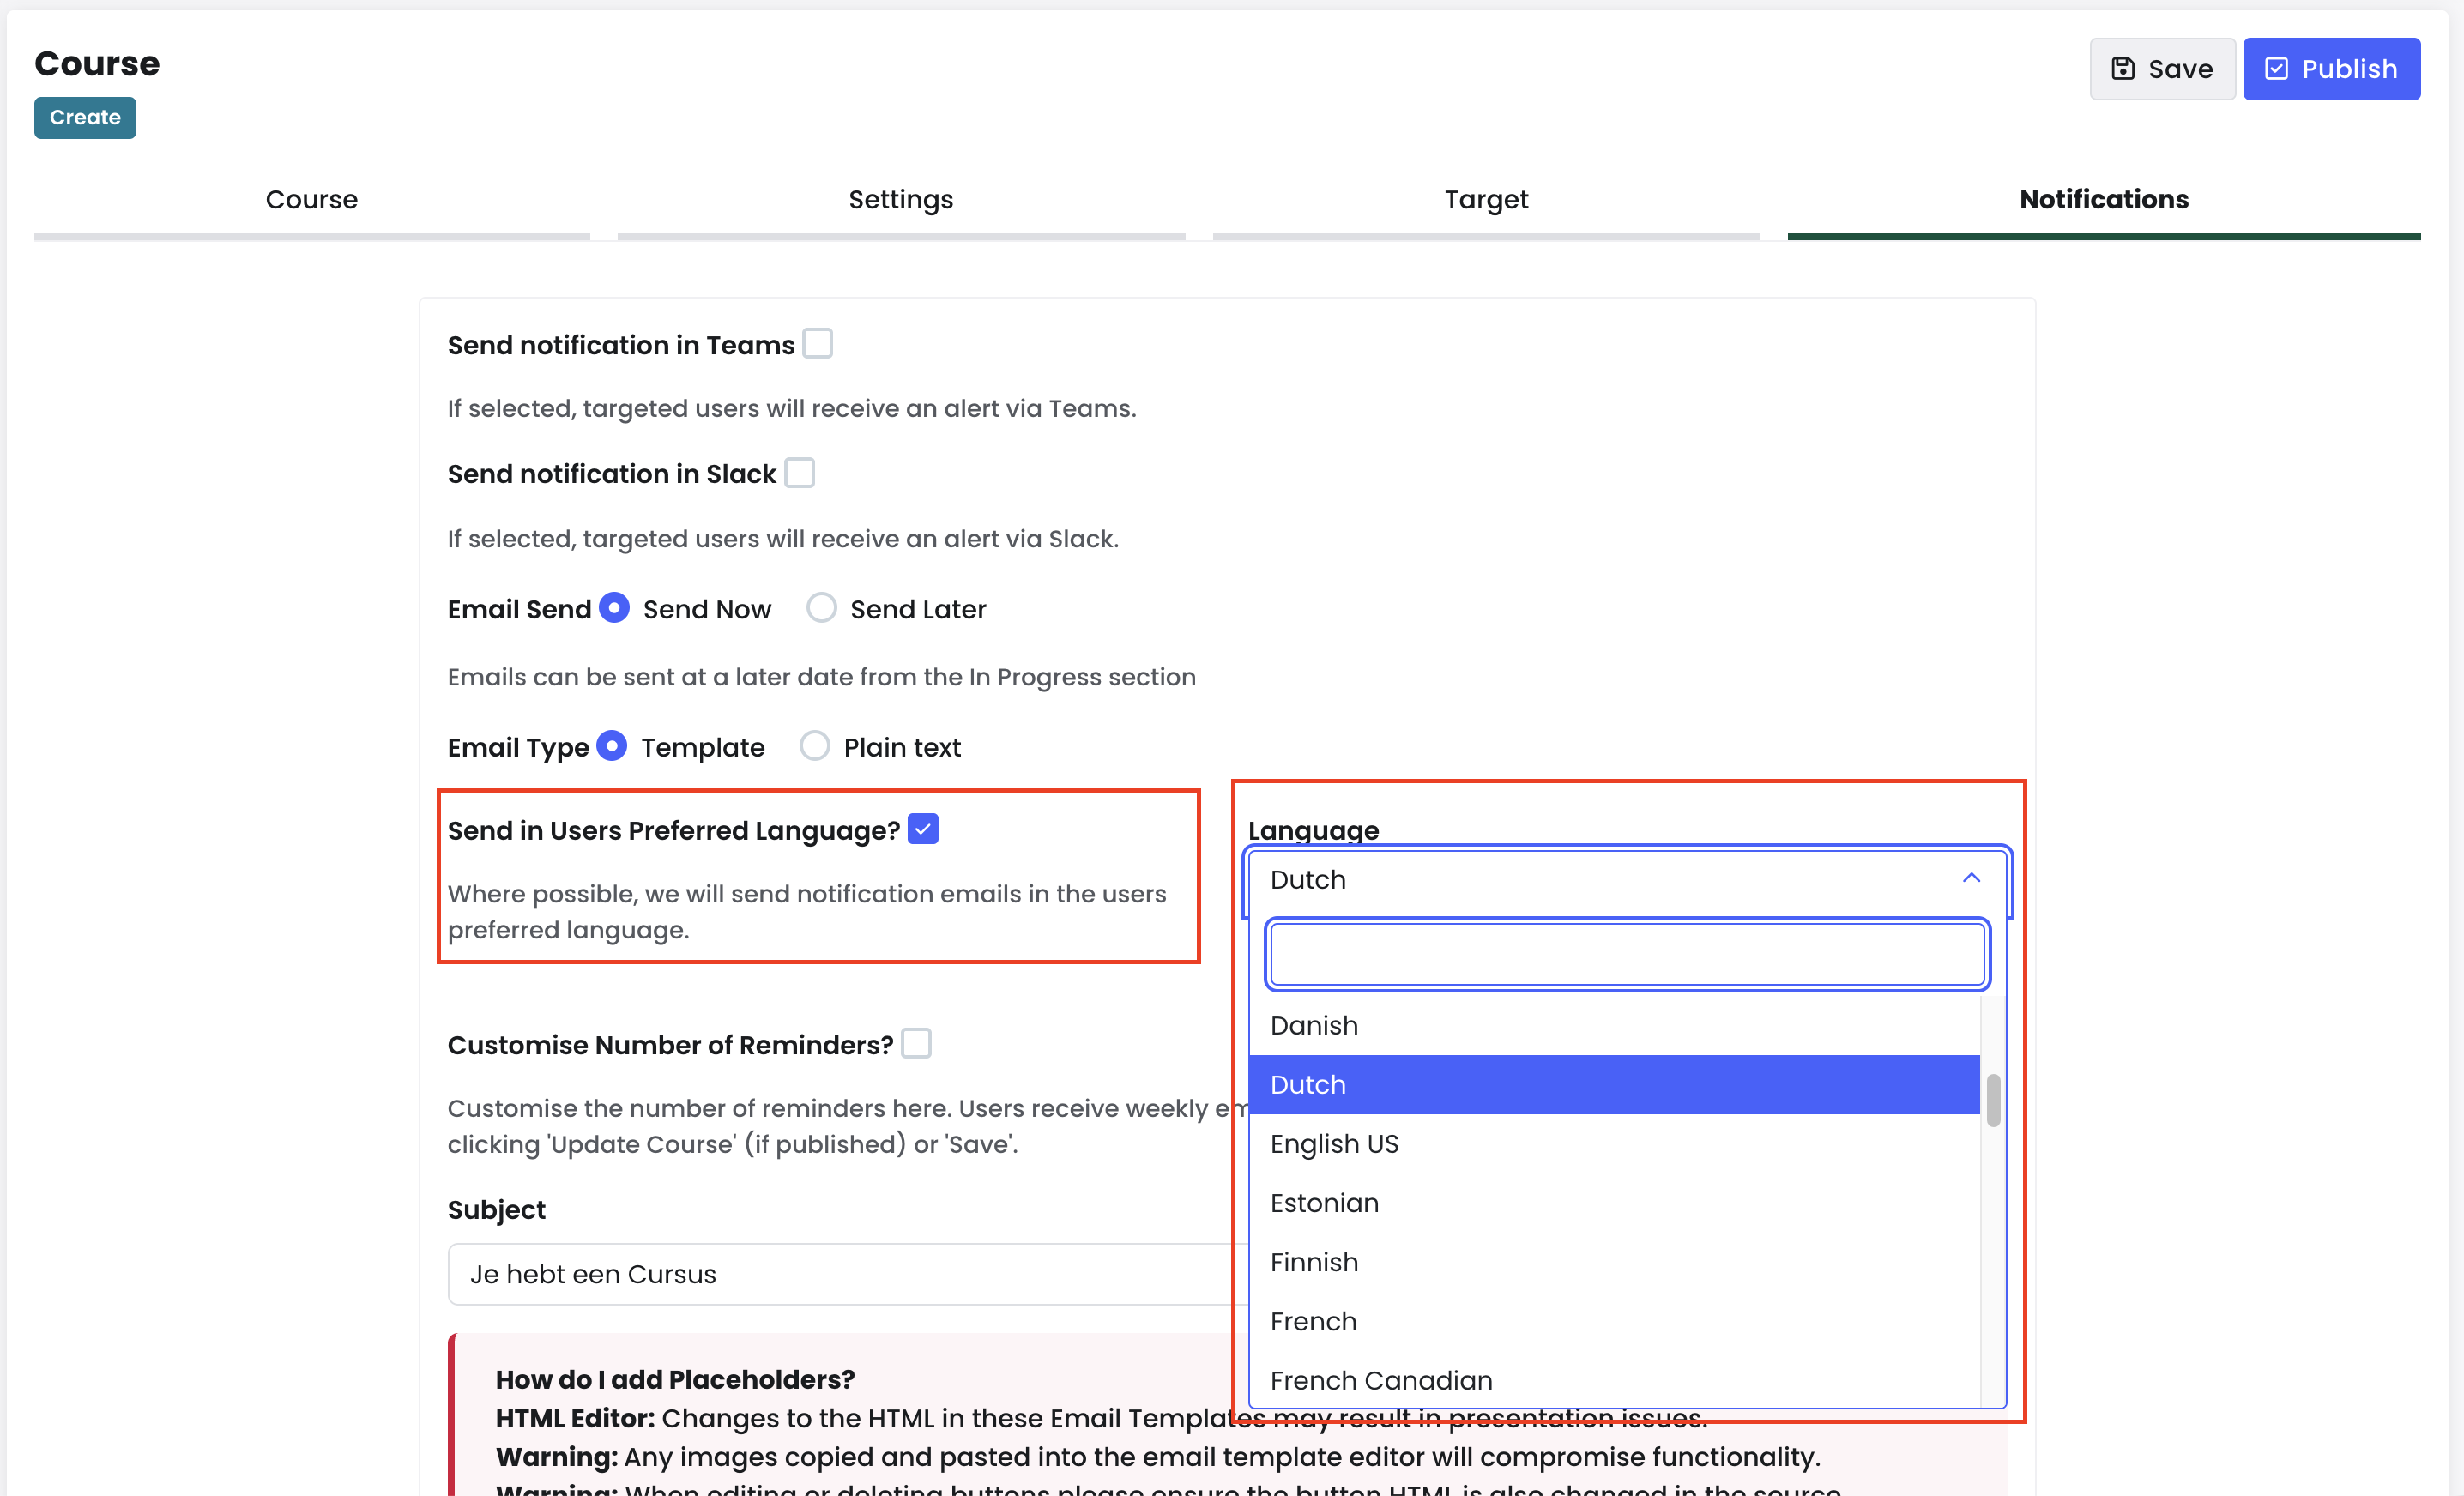Choose the Send Later radio option

821,608
